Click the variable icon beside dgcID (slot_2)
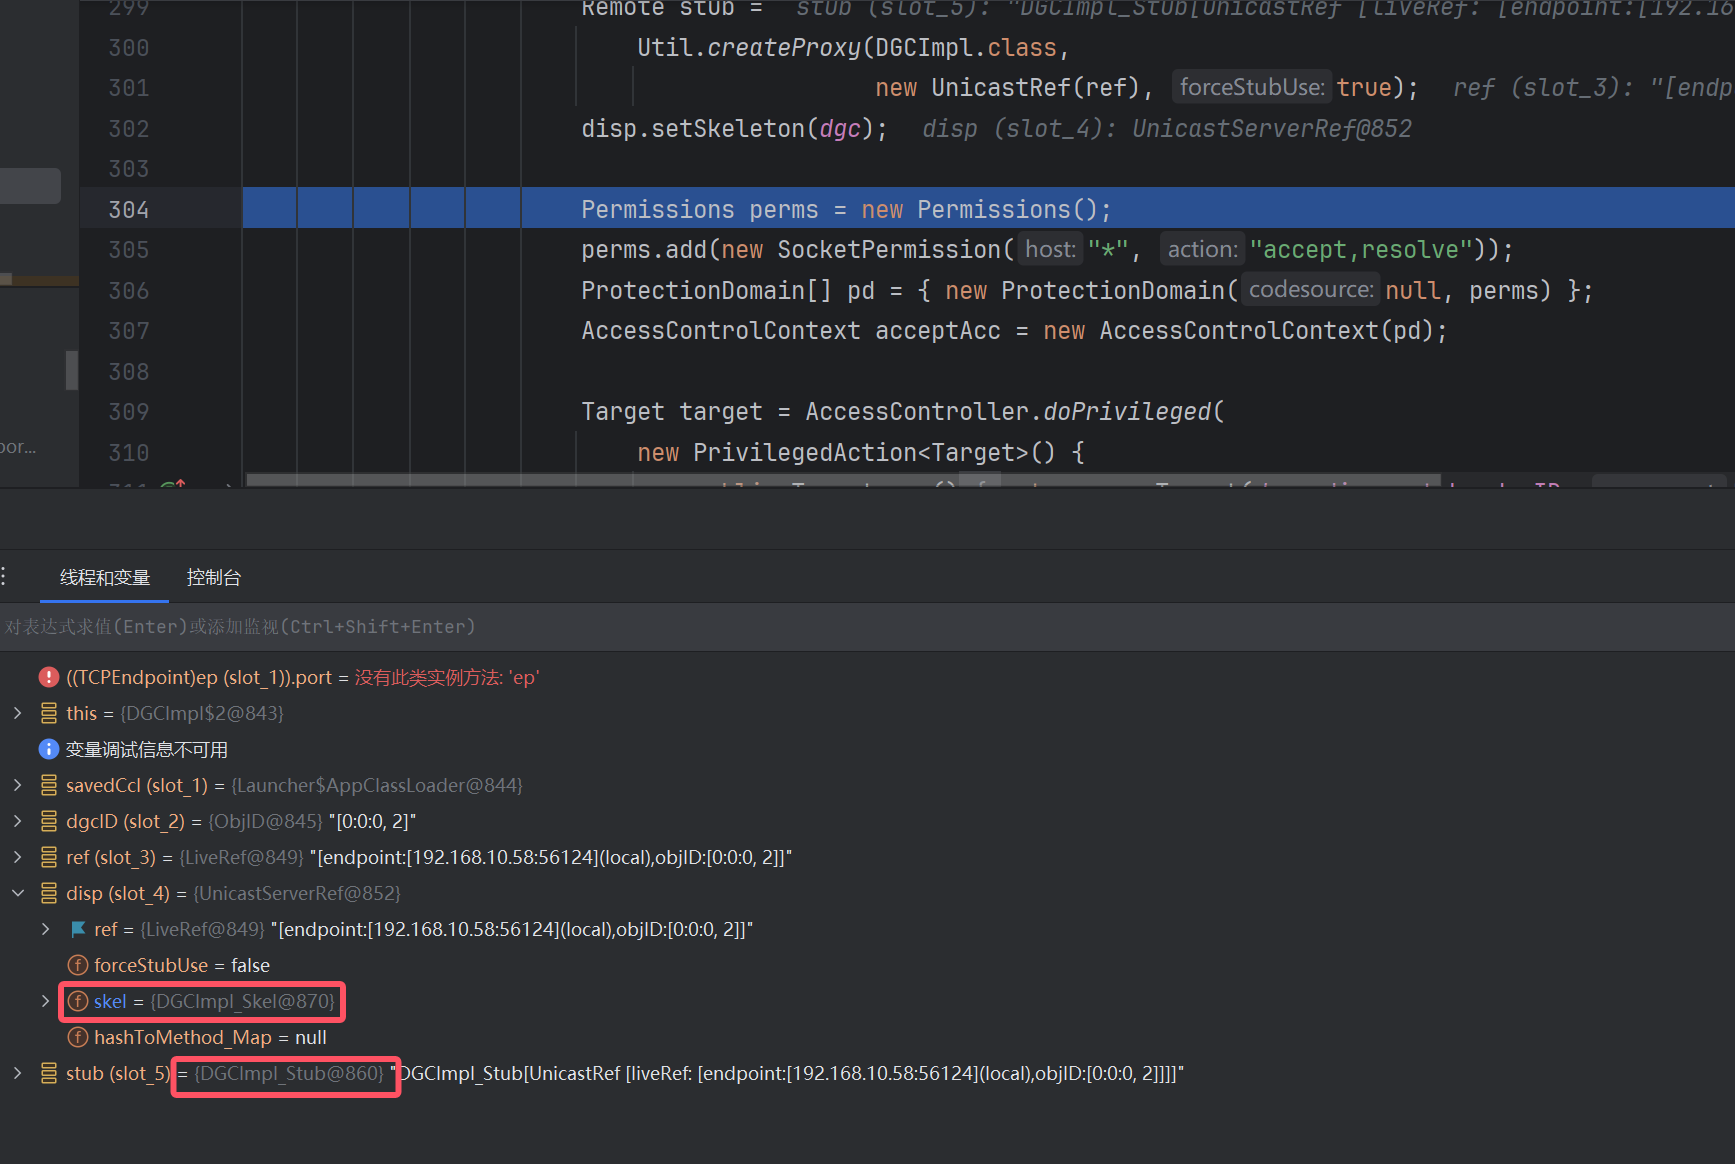The image size is (1735, 1164). (49, 821)
